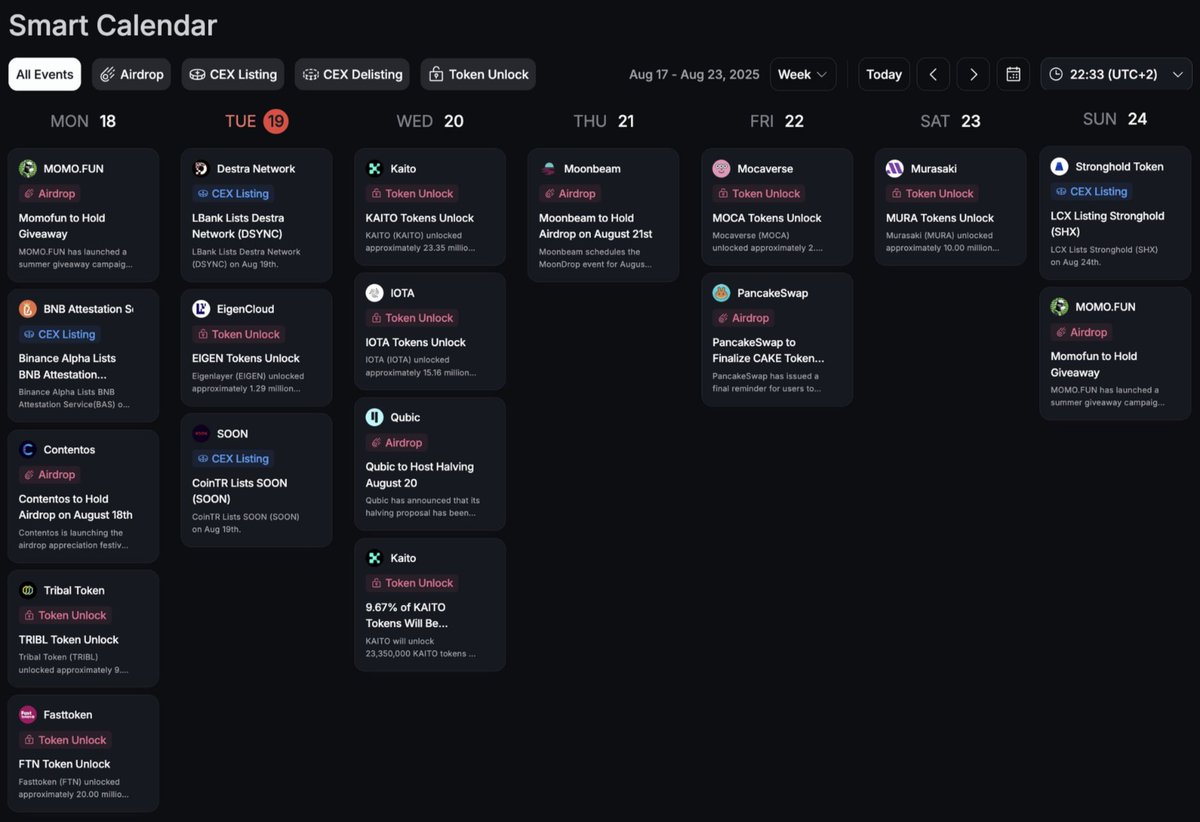This screenshot has width=1200, height=822.
Task: Click the CEX Listing tag on Destra Network
Action: 233,193
